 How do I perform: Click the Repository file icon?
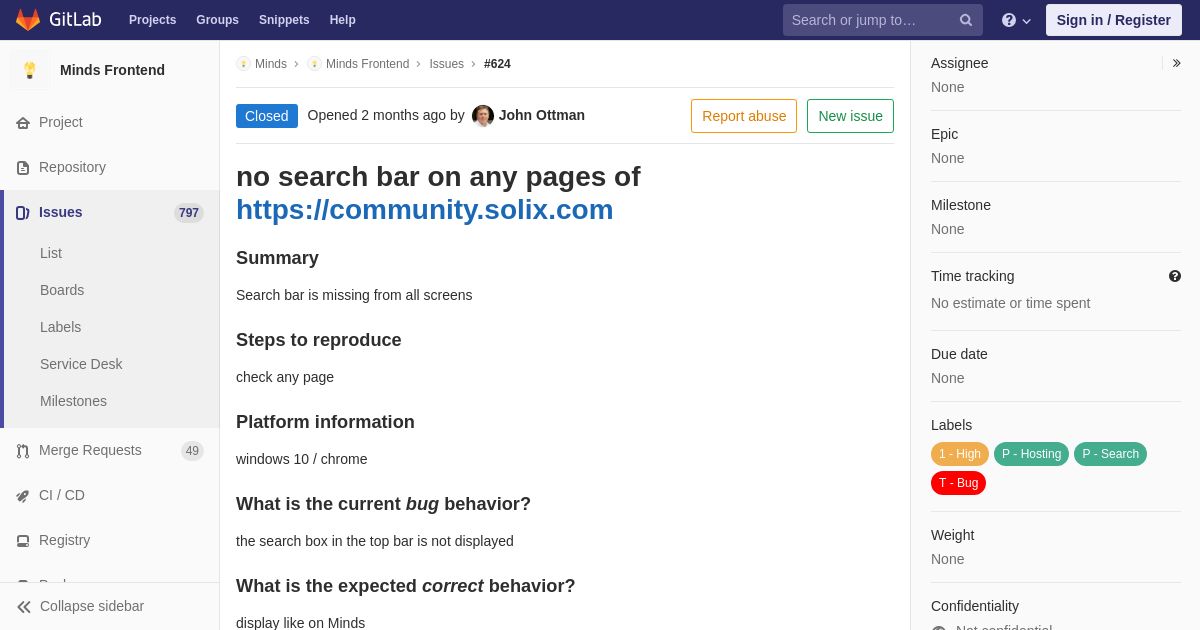click(23, 168)
